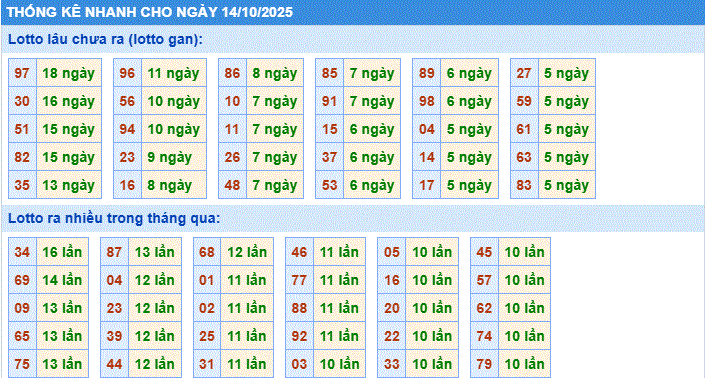Select lotto number 83 cell
705x378 pixels.
[524, 185]
